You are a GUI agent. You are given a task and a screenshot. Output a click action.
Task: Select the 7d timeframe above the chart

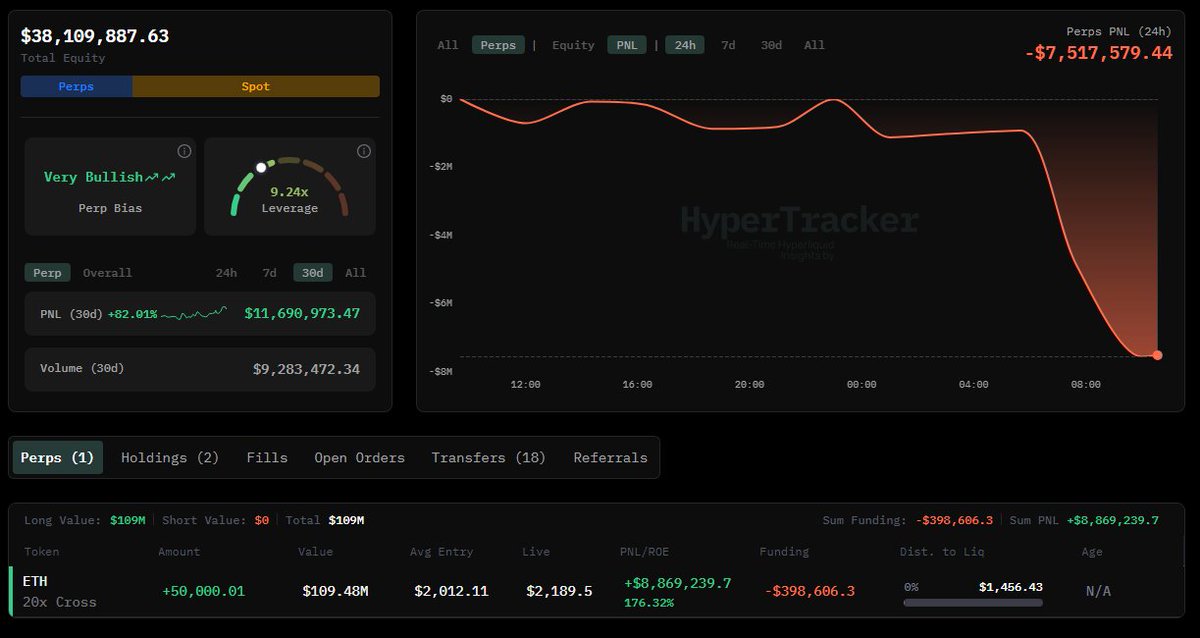point(727,45)
